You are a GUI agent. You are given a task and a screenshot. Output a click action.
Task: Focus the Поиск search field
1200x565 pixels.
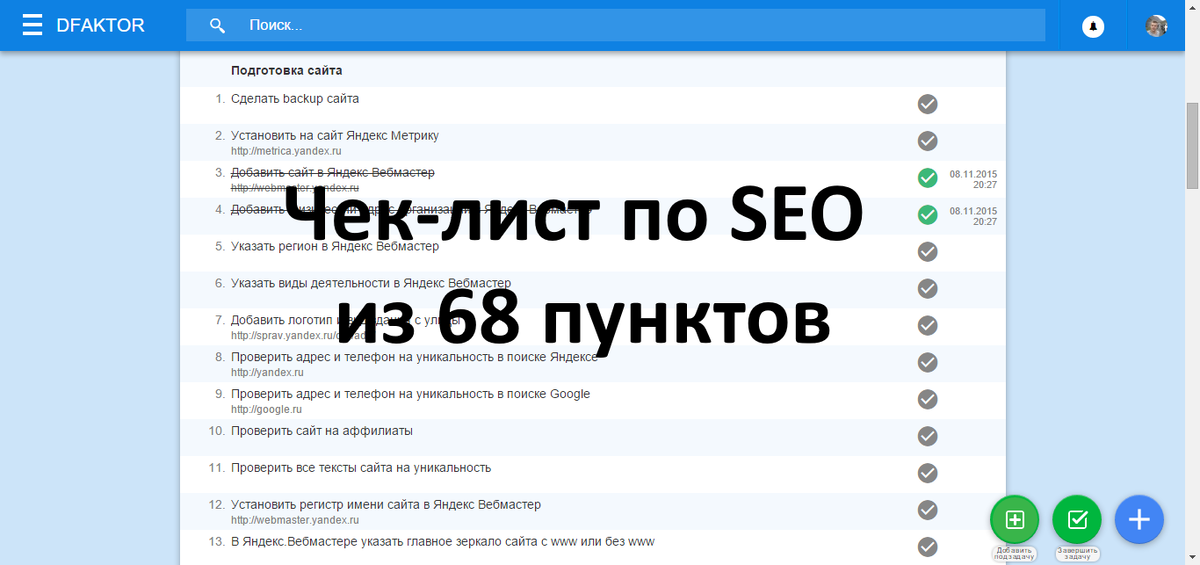tap(615, 25)
